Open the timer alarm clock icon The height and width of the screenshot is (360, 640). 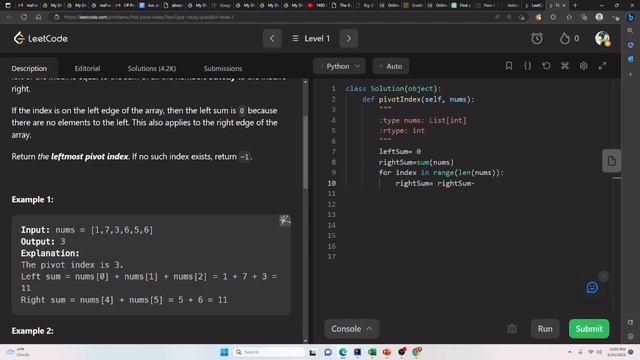[537, 38]
